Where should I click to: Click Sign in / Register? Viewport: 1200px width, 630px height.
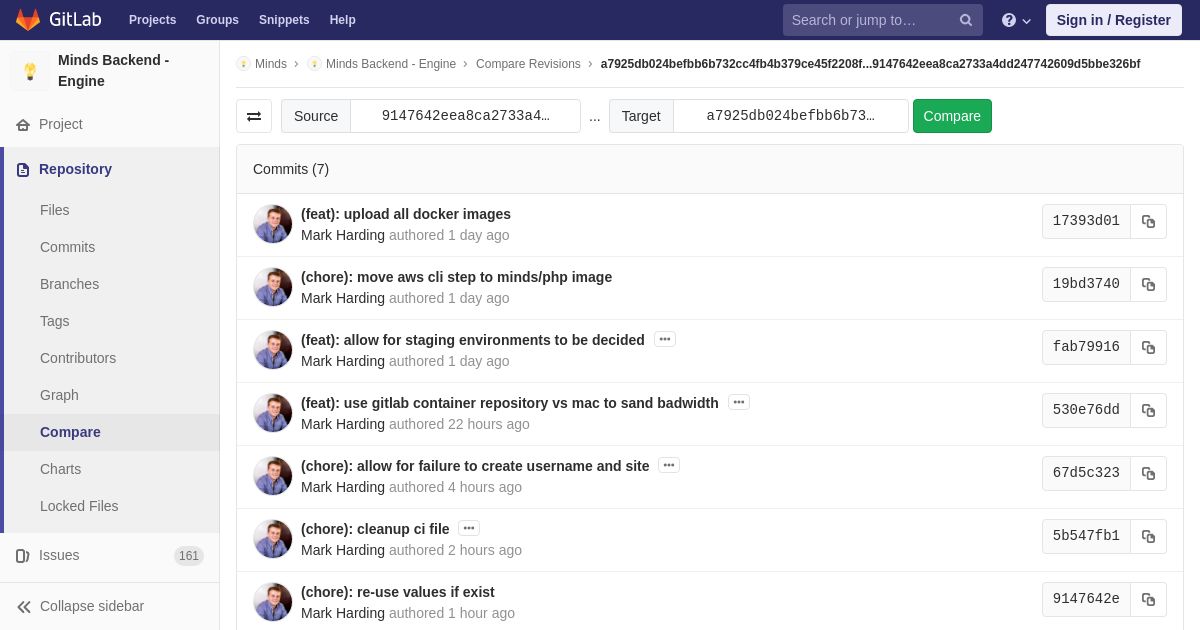click(x=1113, y=20)
